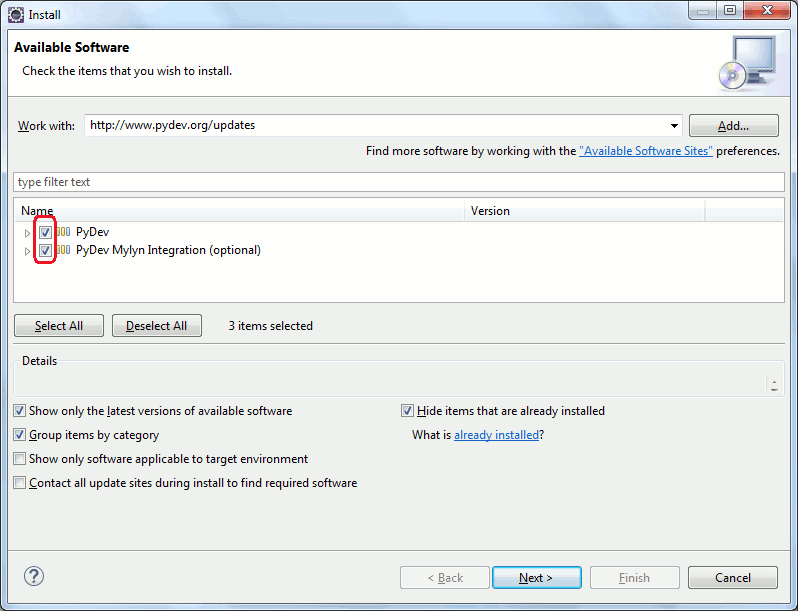
Task: Click the Add... button
Action: pyautogui.click(x=733, y=126)
